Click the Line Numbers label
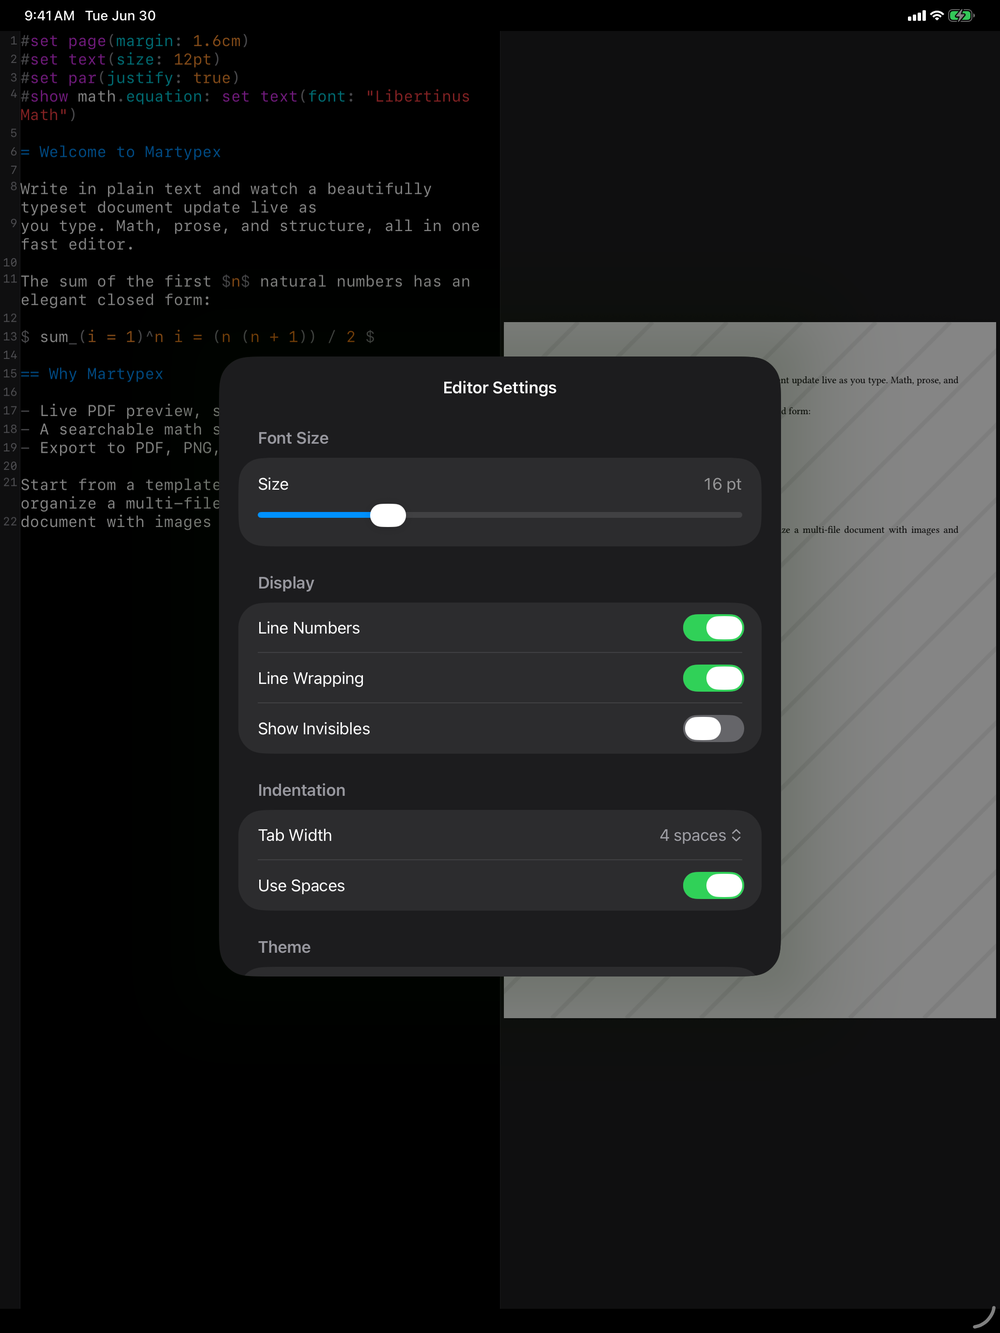The width and height of the screenshot is (1000, 1333). [309, 628]
